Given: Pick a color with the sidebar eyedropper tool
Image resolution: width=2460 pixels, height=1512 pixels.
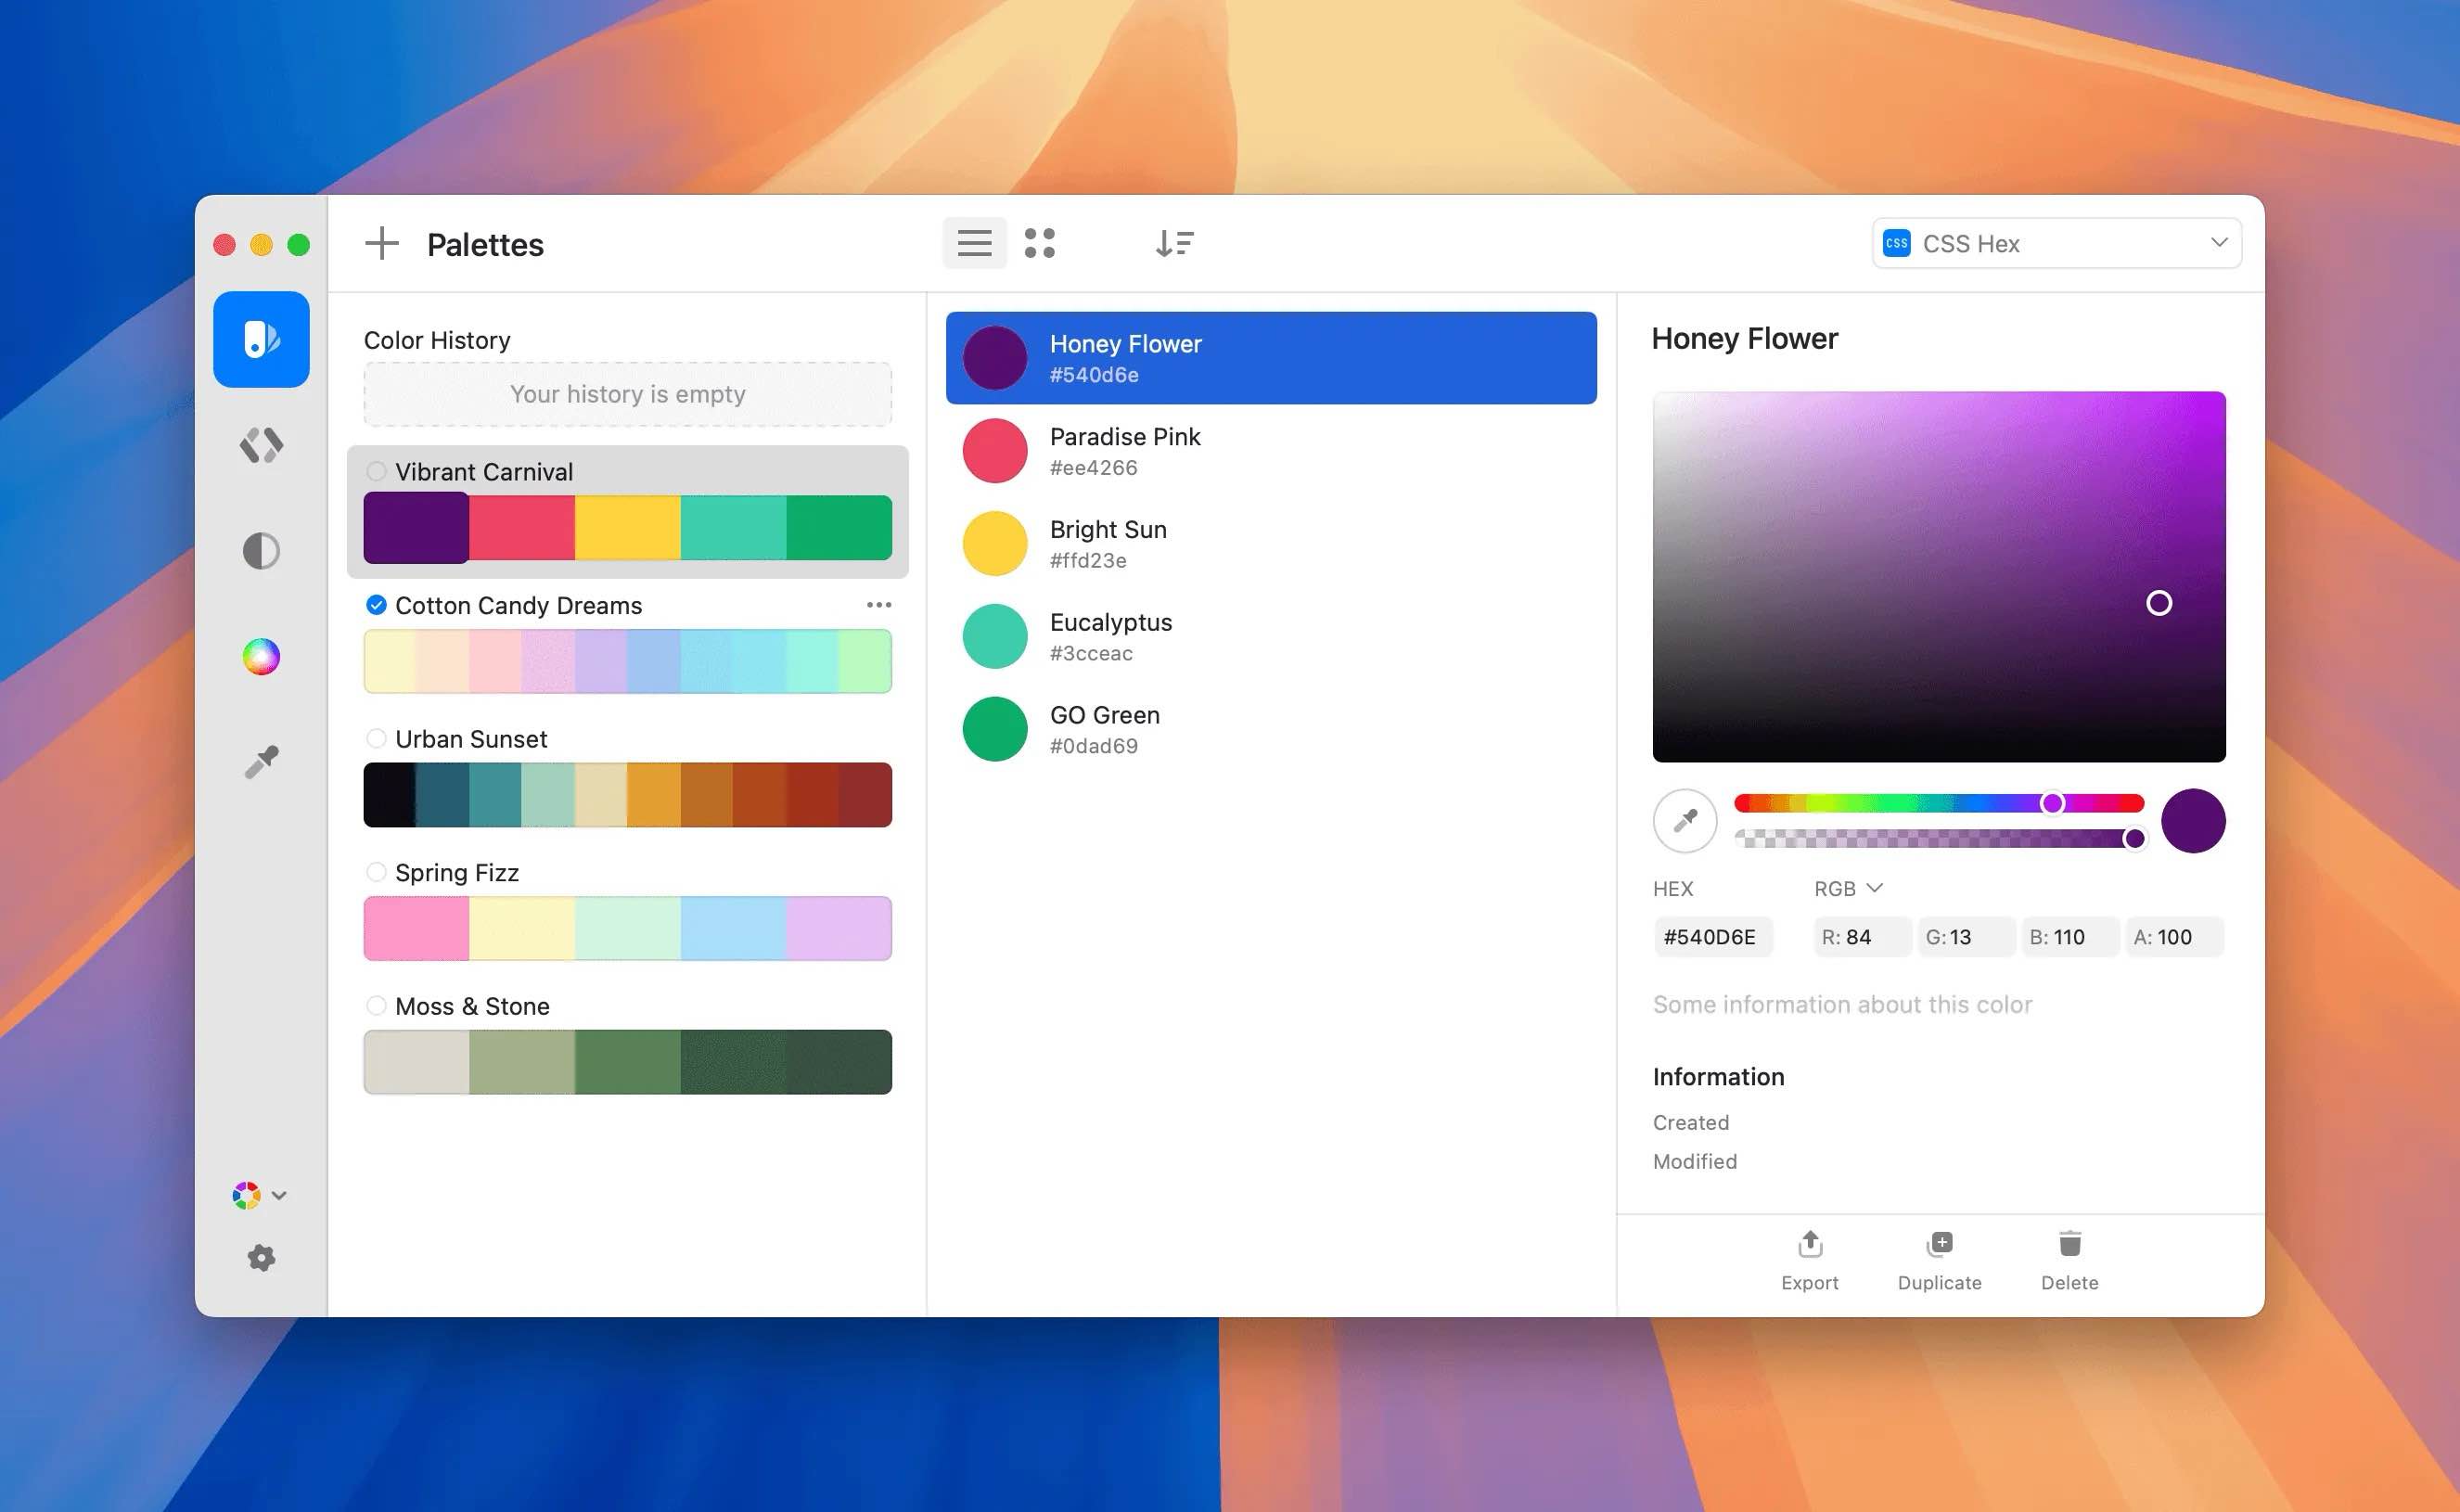Looking at the screenshot, I should (x=260, y=762).
